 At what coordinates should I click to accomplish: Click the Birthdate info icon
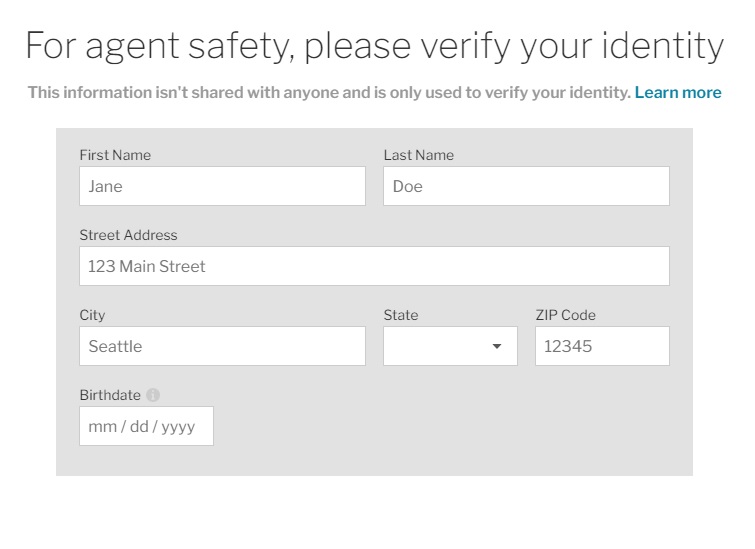click(153, 395)
